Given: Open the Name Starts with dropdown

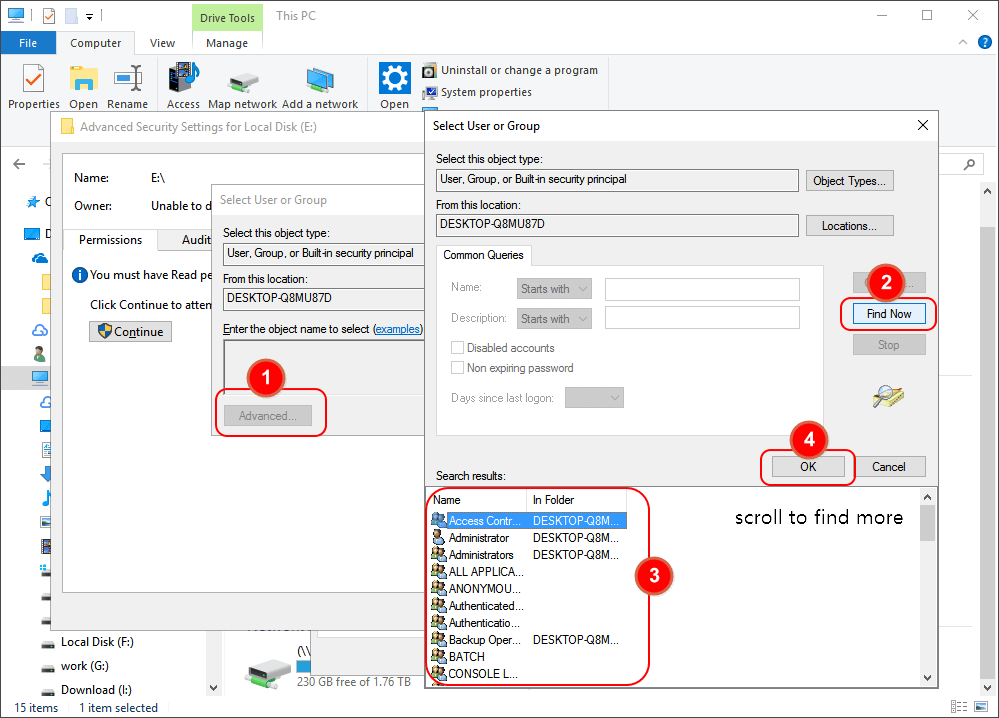Looking at the screenshot, I should (x=555, y=289).
